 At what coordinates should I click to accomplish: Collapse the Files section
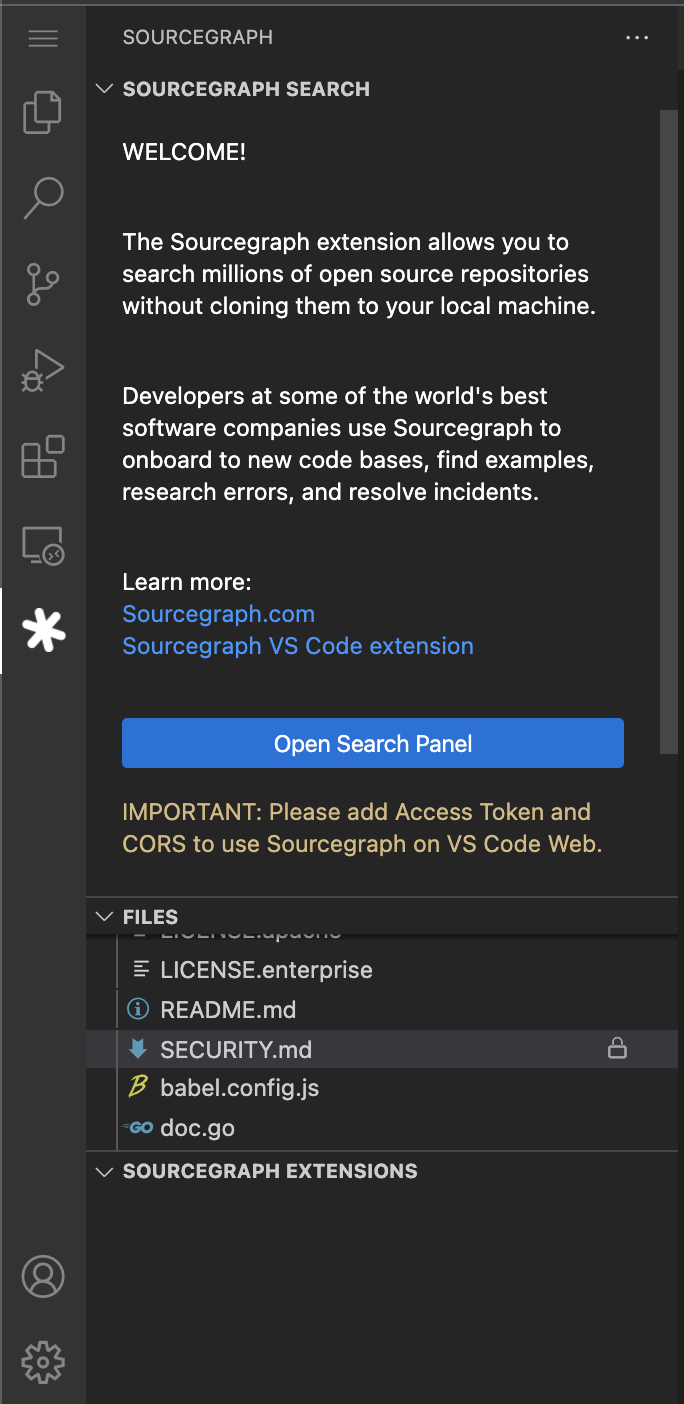104,917
